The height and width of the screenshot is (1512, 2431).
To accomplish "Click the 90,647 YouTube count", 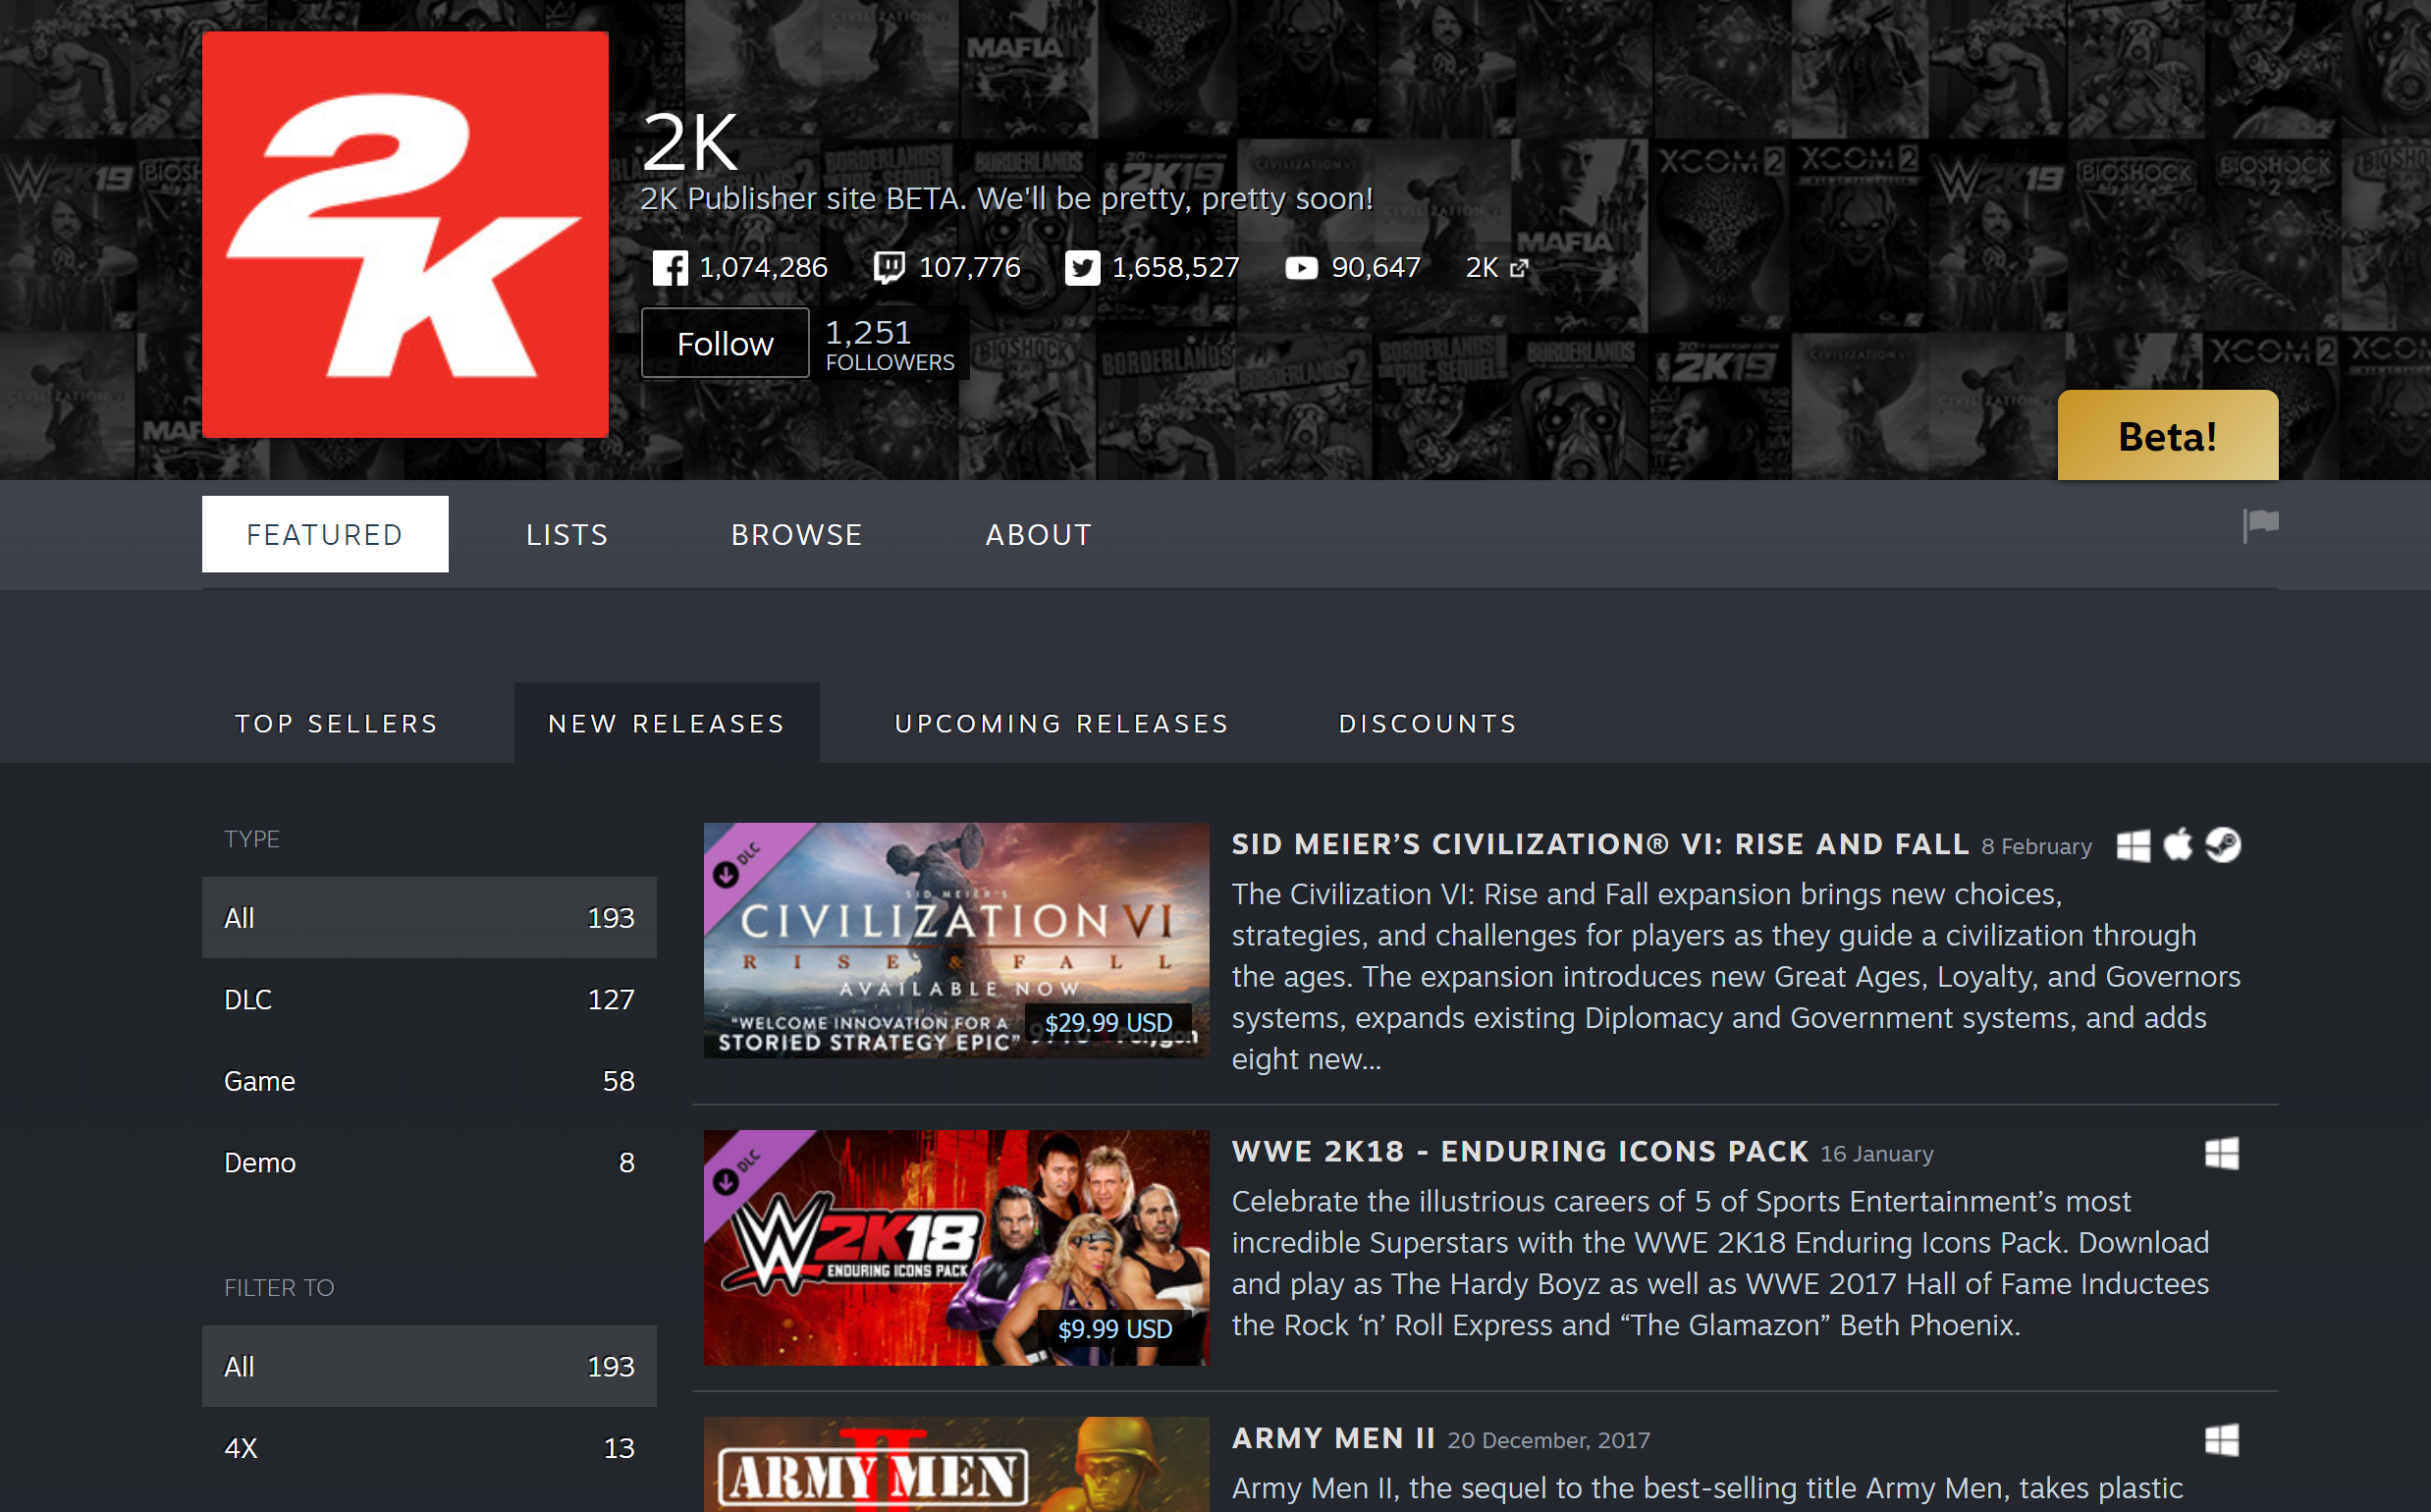I will coord(1375,268).
